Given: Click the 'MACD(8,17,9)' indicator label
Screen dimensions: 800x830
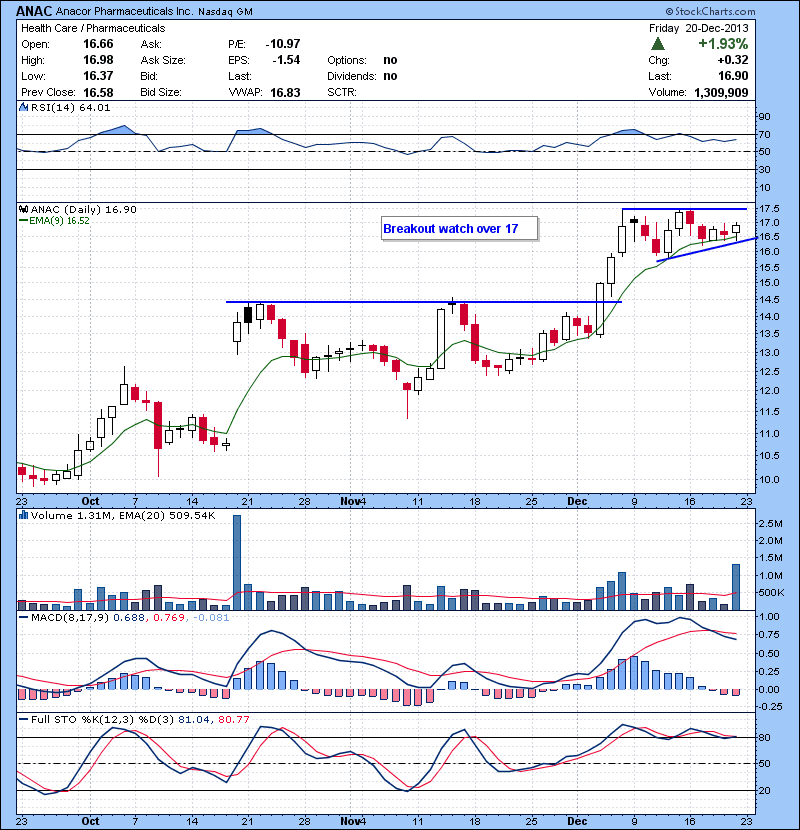Looking at the screenshot, I should tap(70, 617).
